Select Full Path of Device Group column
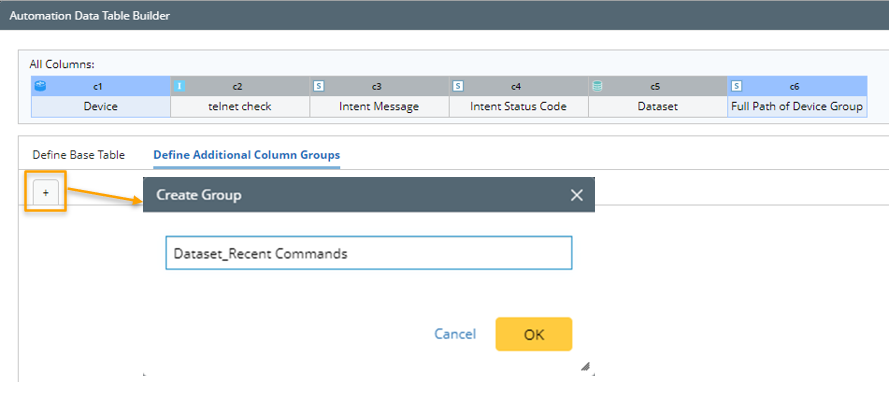The height and width of the screenshot is (398, 889). (x=797, y=106)
